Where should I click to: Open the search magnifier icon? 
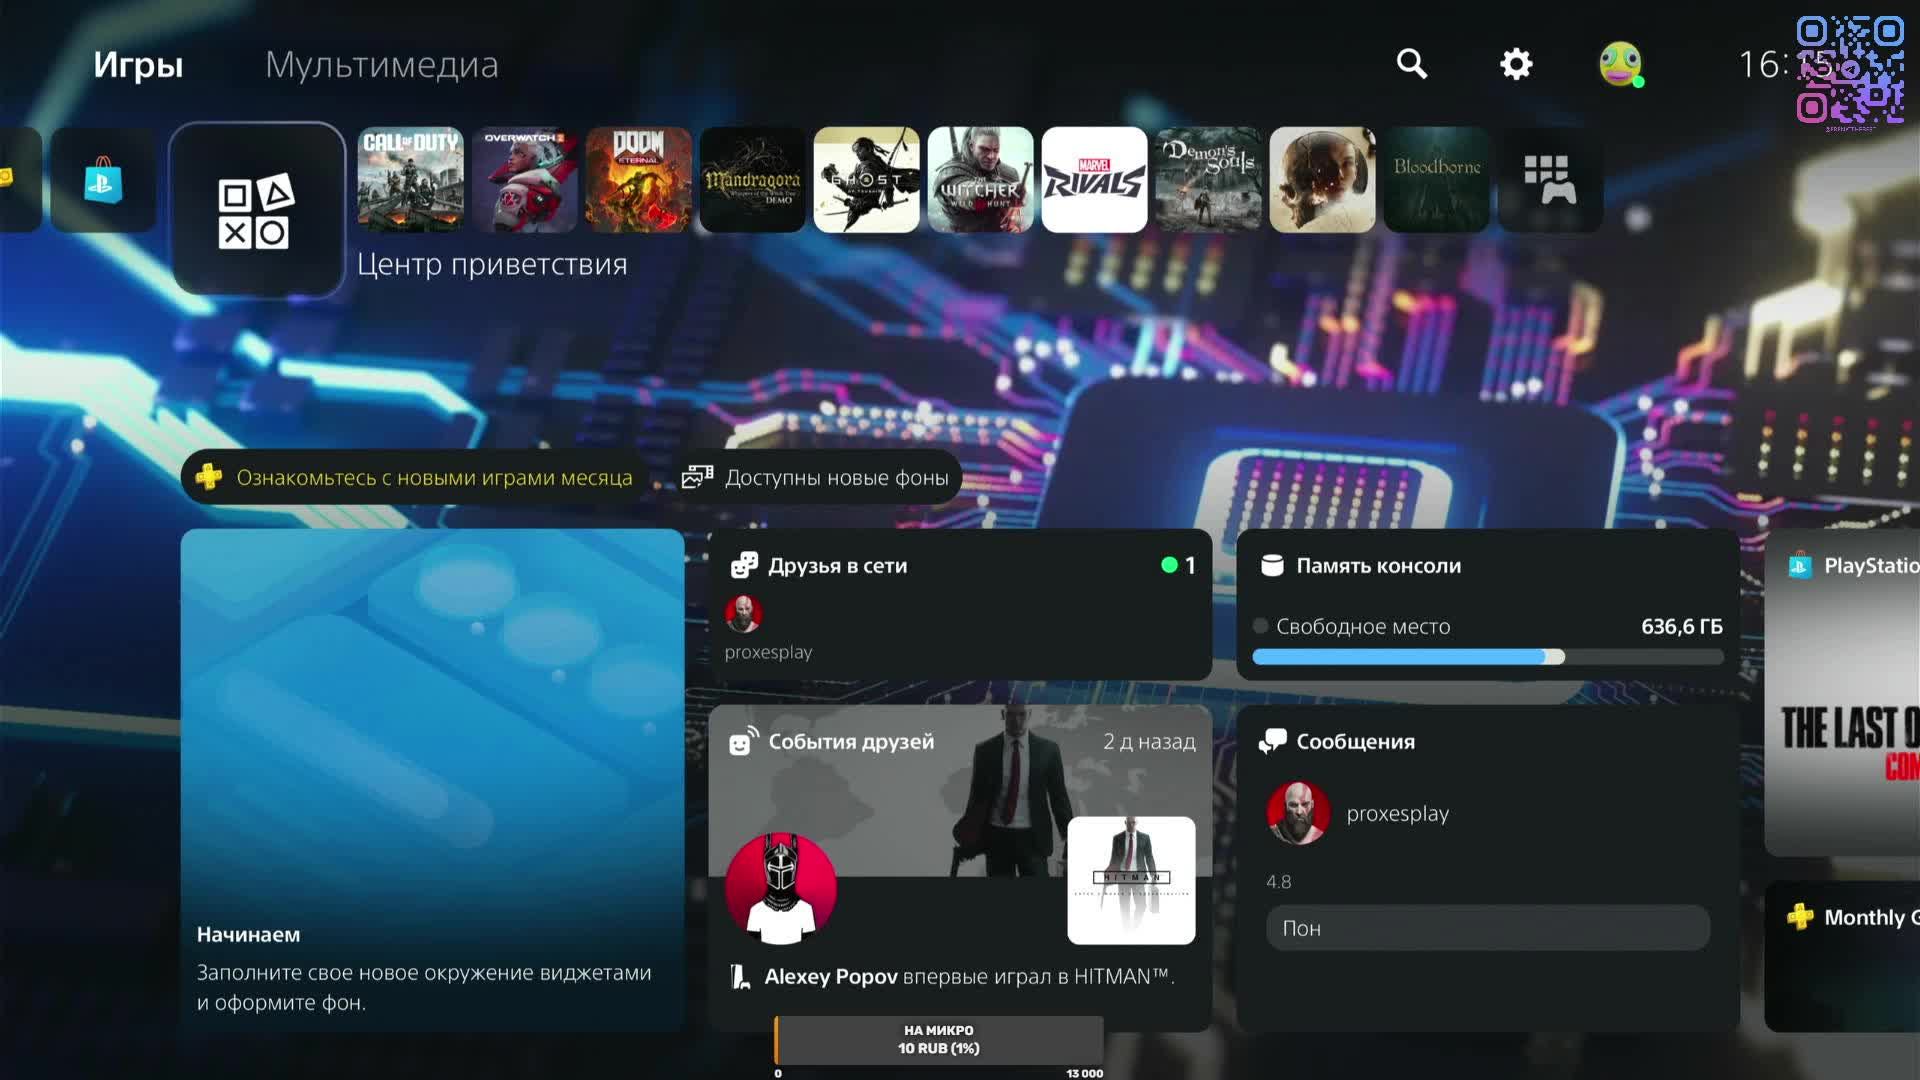tap(1411, 64)
